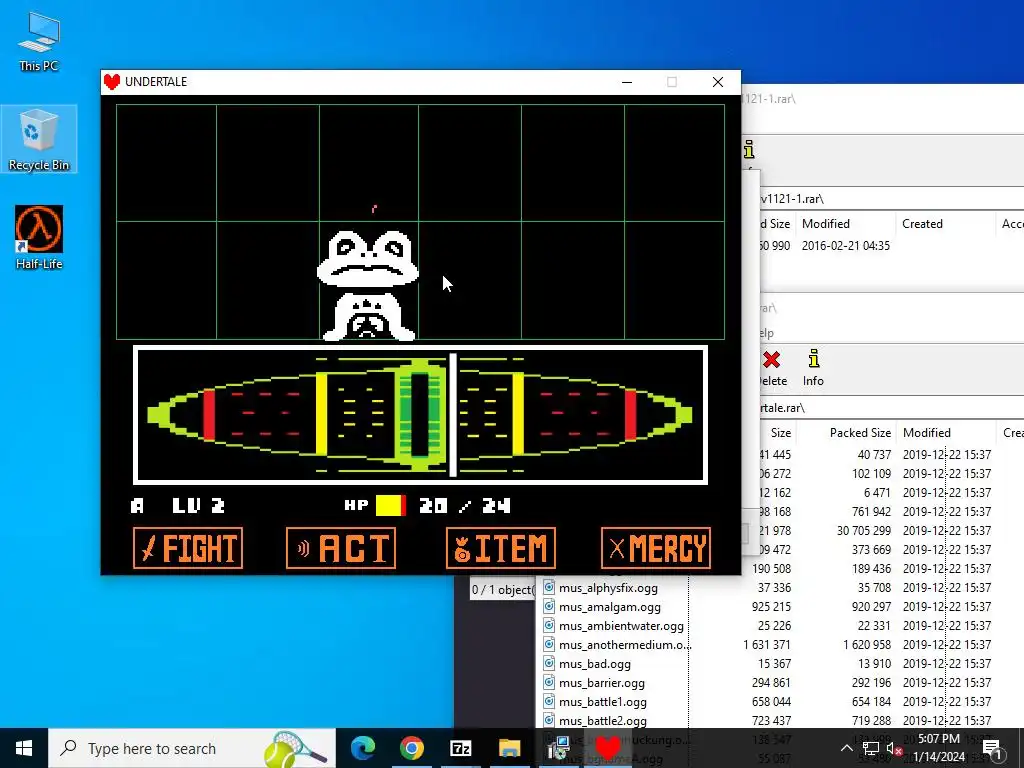Minimize the Undertale window
1024x768 pixels.
tap(627, 82)
